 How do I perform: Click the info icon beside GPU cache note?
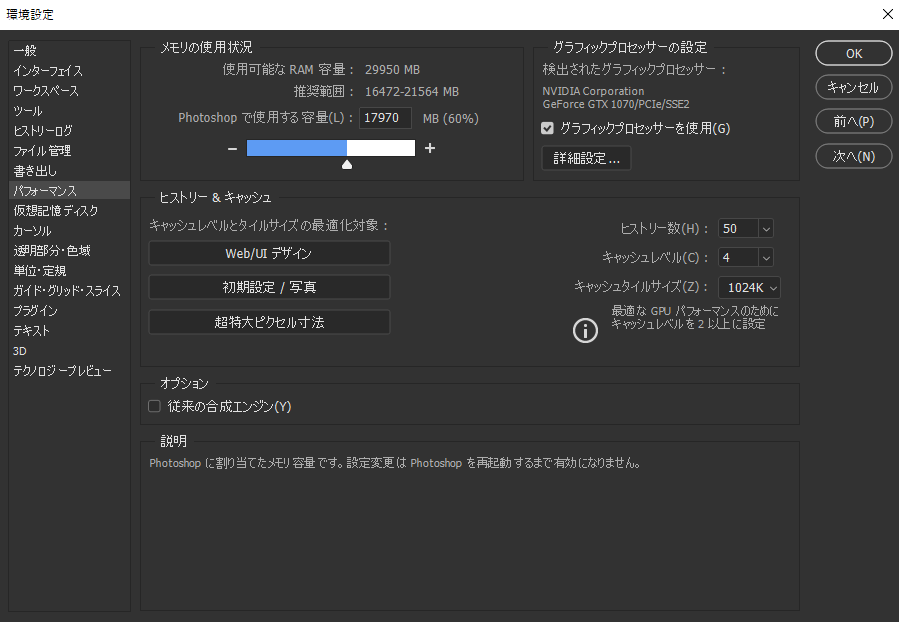coord(585,331)
